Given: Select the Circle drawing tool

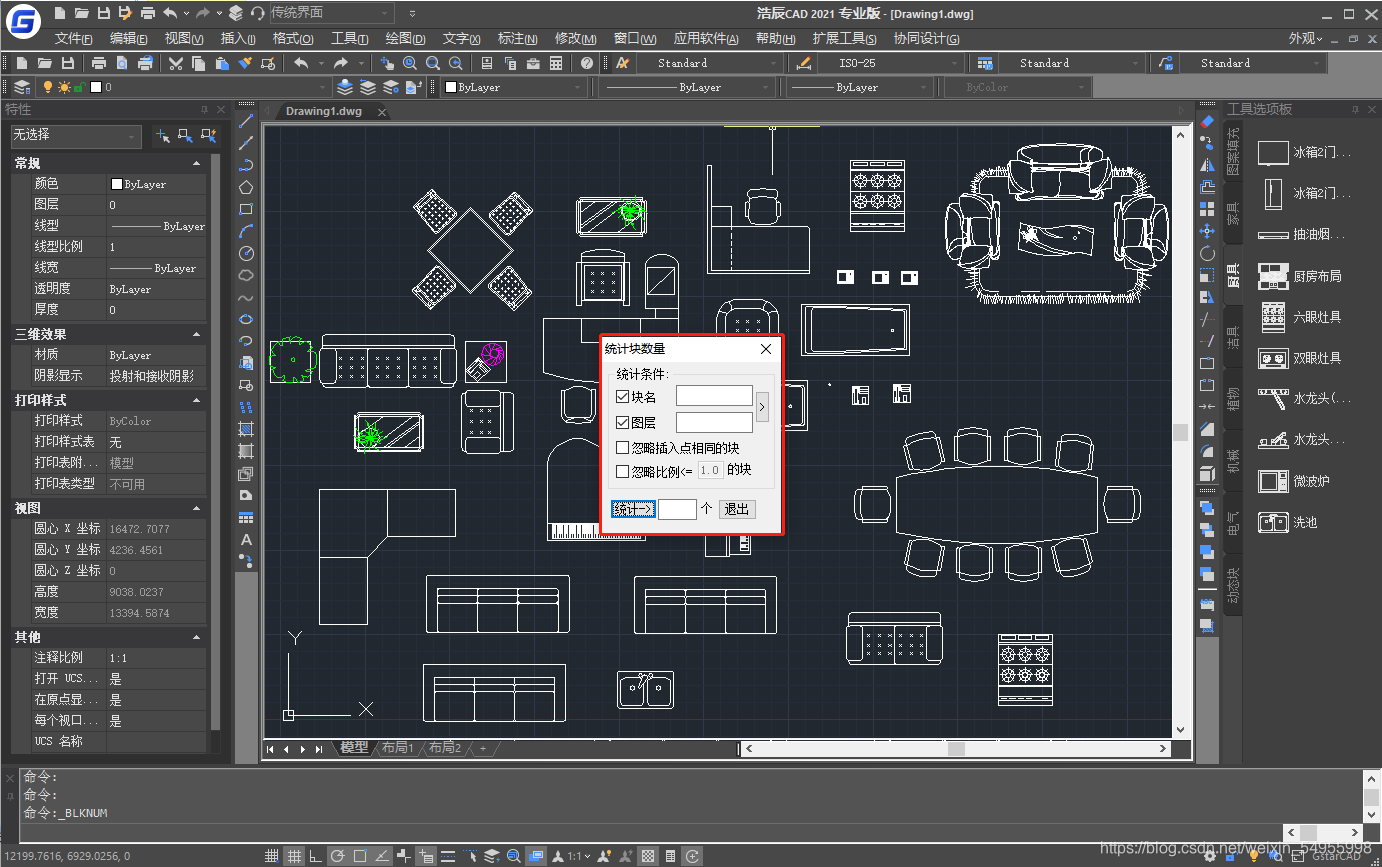Looking at the screenshot, I should click(x=246, y=253).
